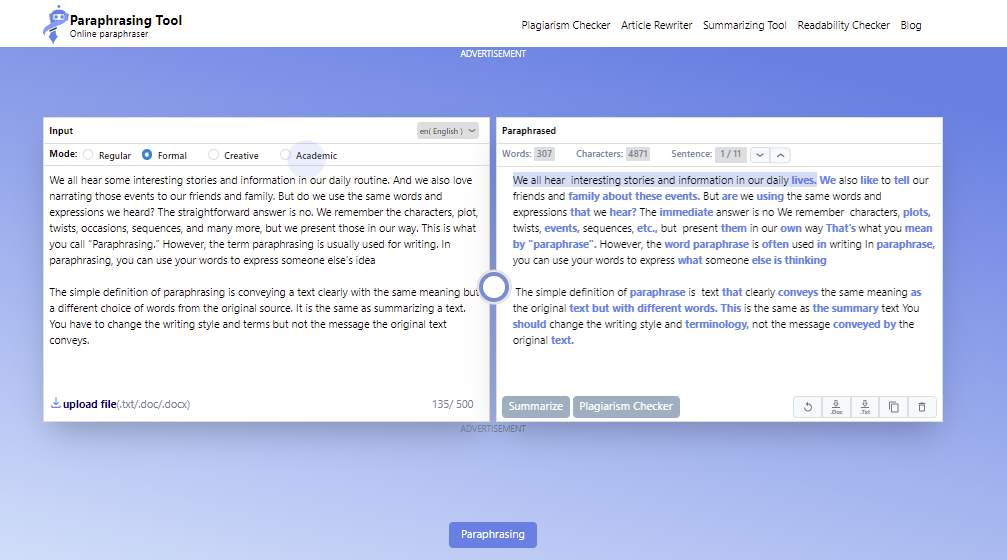This screenshot has width=1007, height=560.
Task: Click the circular divider handle between panels
Action: [494, 288]
